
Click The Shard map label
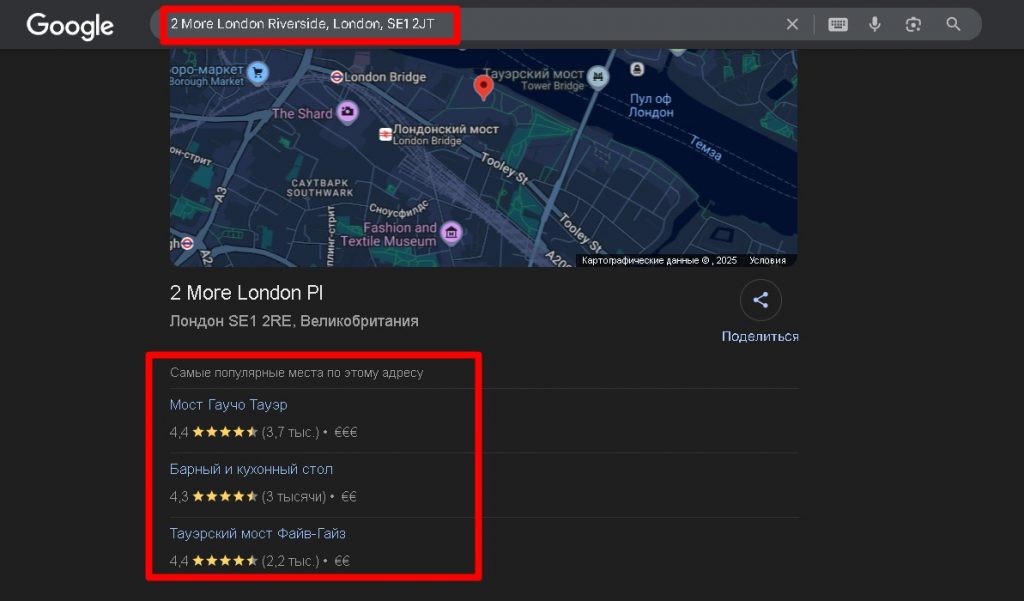coord(302,114)
